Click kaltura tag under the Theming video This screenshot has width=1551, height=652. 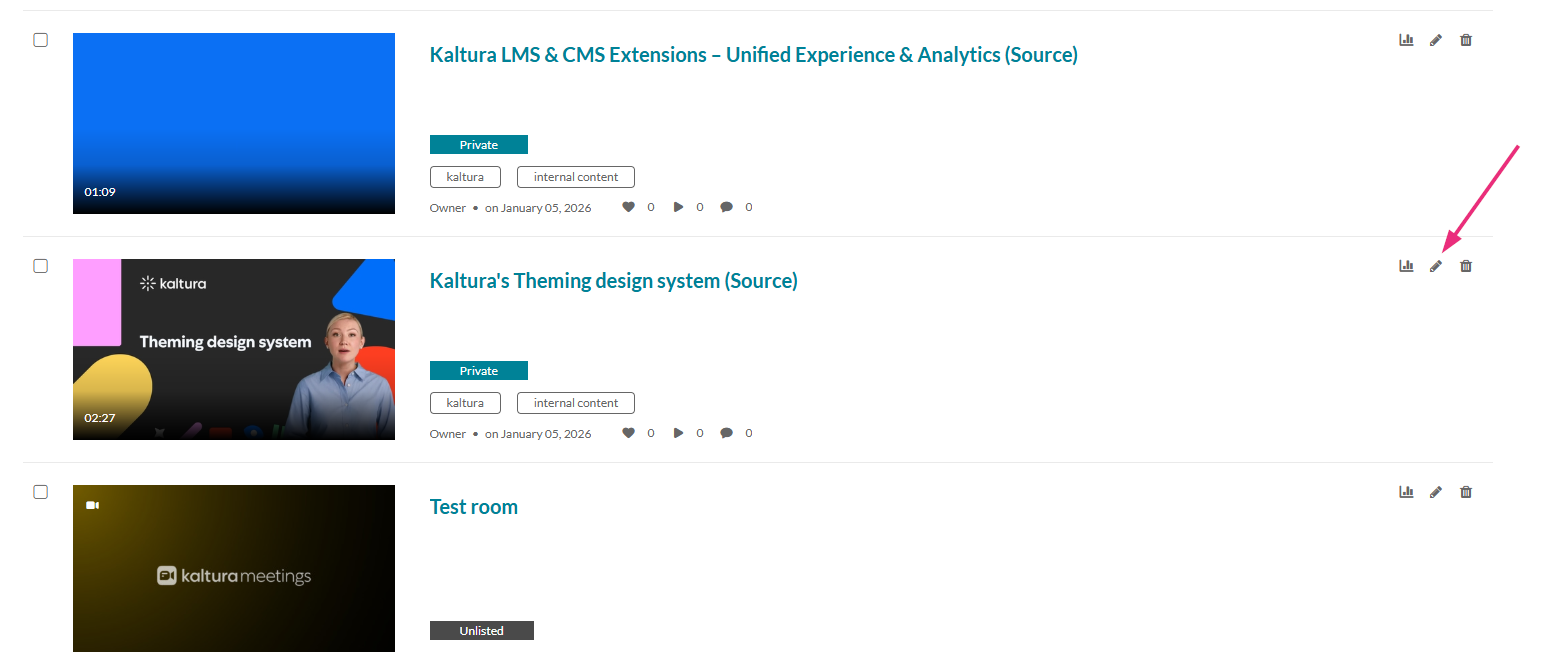(x=466, y=403)
